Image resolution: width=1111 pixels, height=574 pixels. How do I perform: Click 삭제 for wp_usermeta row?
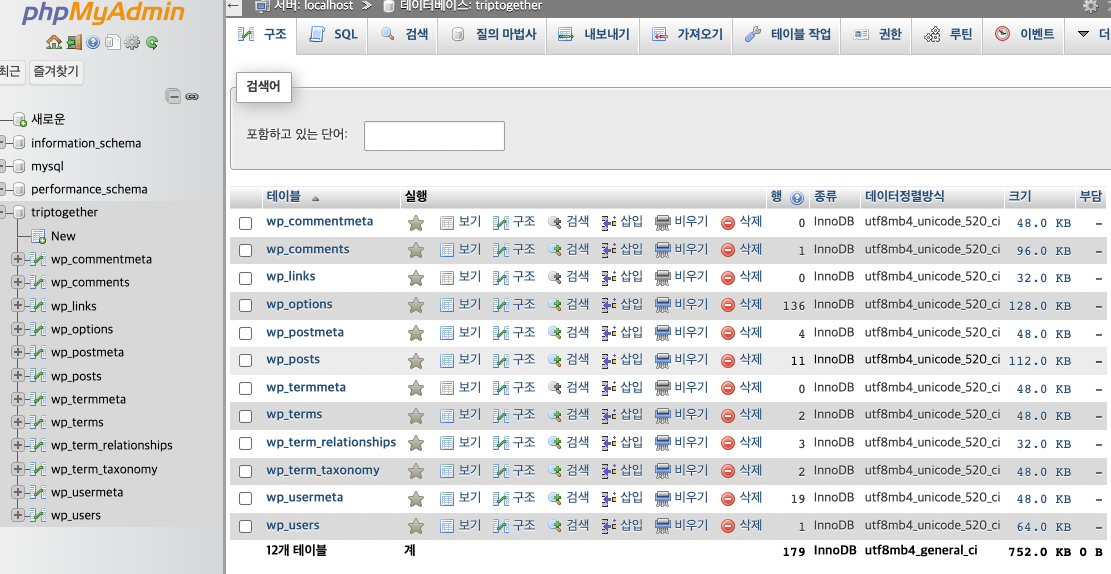point(741,498)
